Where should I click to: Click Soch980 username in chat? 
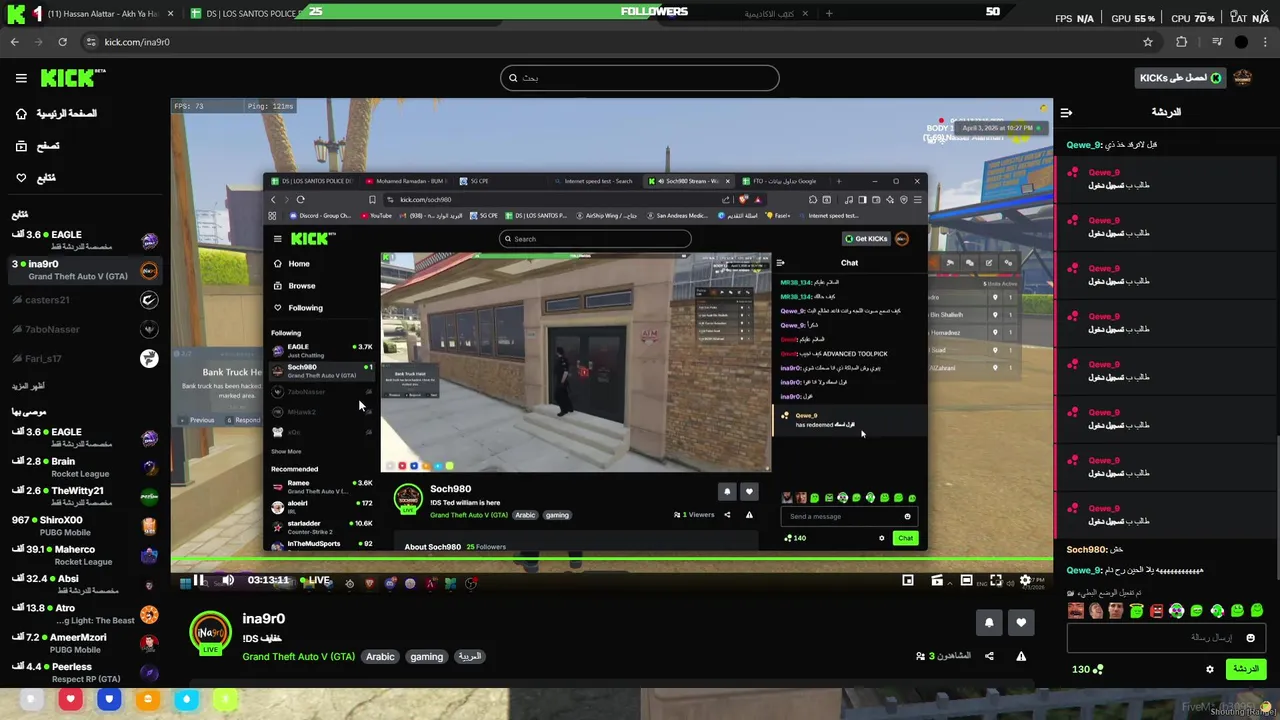pos(1086,550)
